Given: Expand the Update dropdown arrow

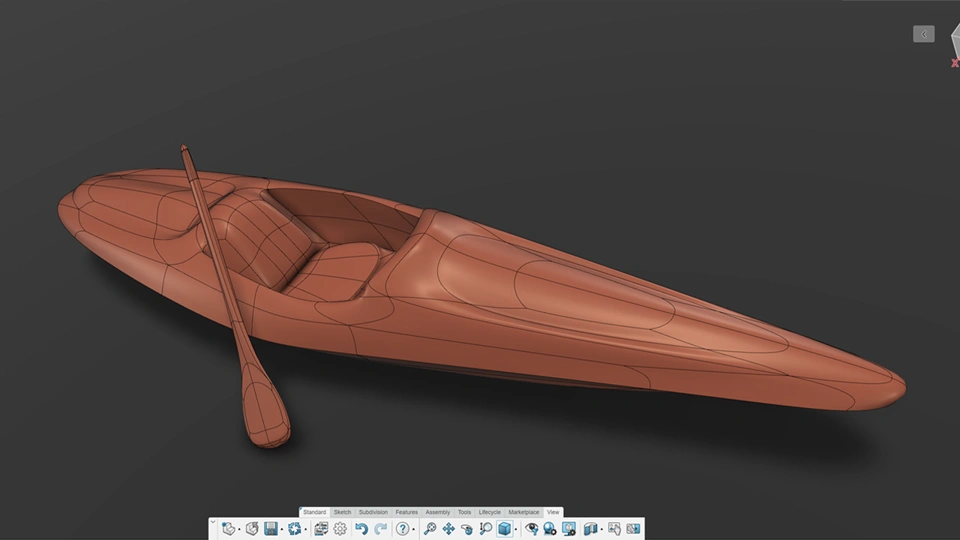Looking at the screenshot, I should 306,530.
